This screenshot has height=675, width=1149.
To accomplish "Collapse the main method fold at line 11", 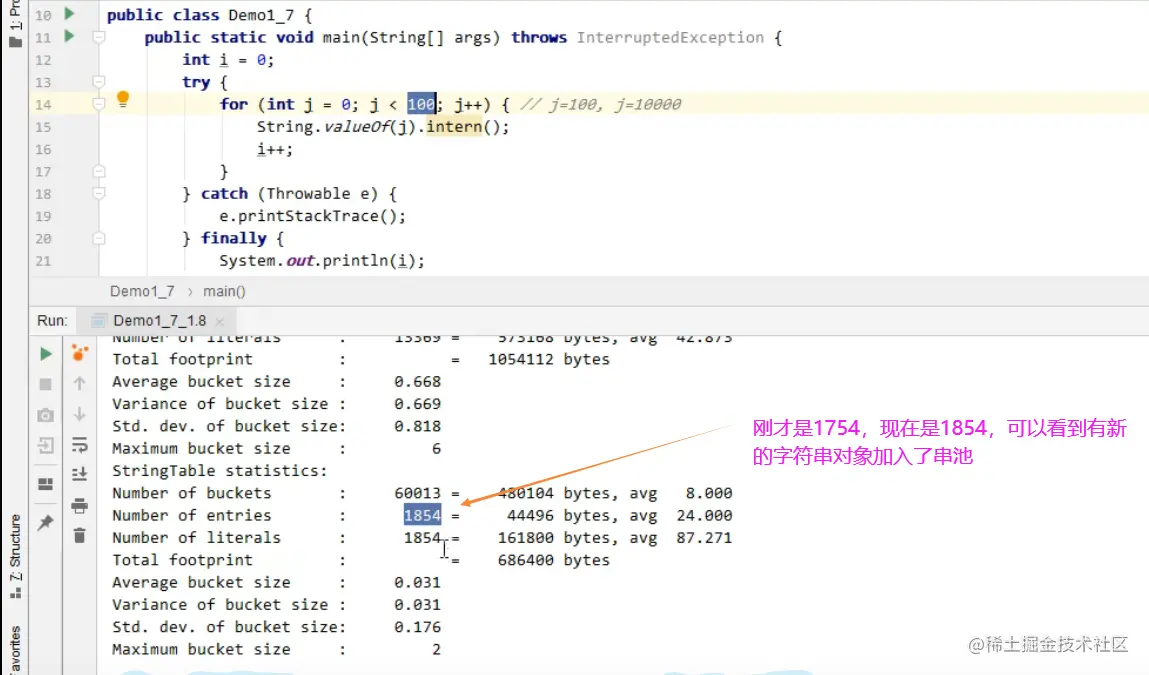I will [99, 37].
